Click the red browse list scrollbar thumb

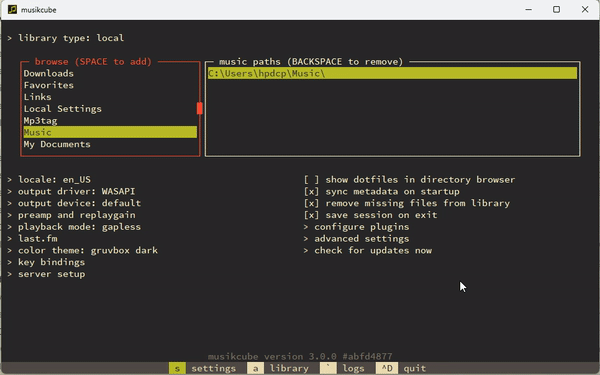(x=199, y=108)
